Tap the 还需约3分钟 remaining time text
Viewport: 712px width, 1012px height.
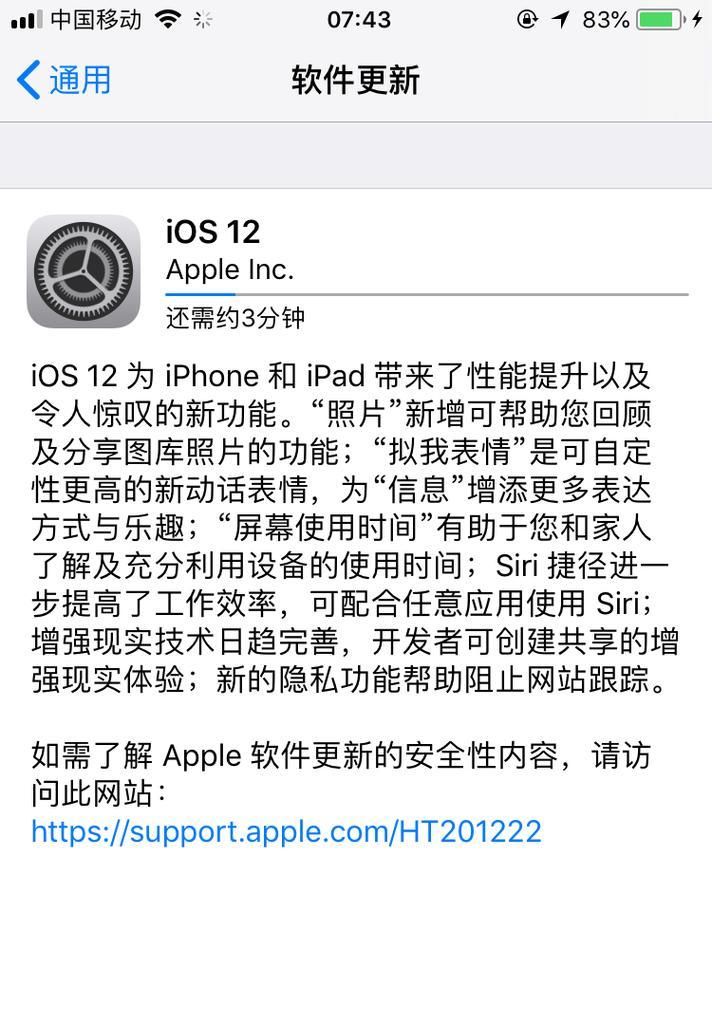(x=235, y=318)
